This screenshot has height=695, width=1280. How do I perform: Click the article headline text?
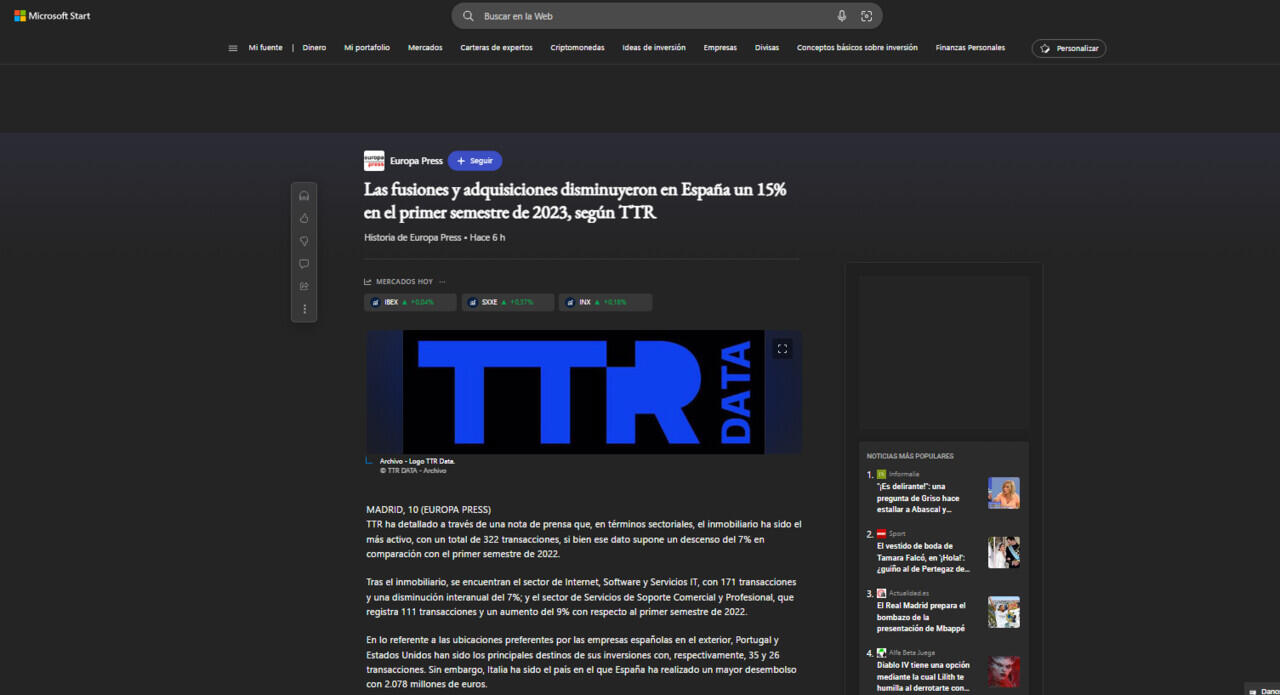(575, 201)
